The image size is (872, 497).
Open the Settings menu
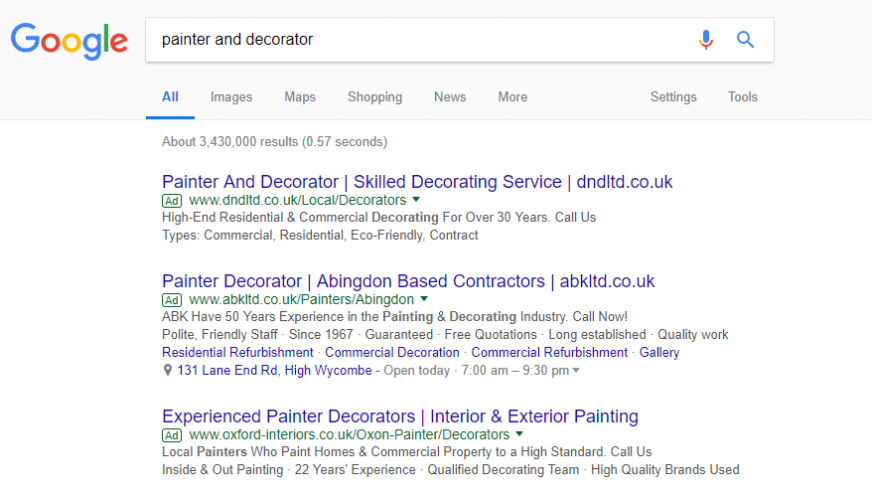click(x=673, y=97)
